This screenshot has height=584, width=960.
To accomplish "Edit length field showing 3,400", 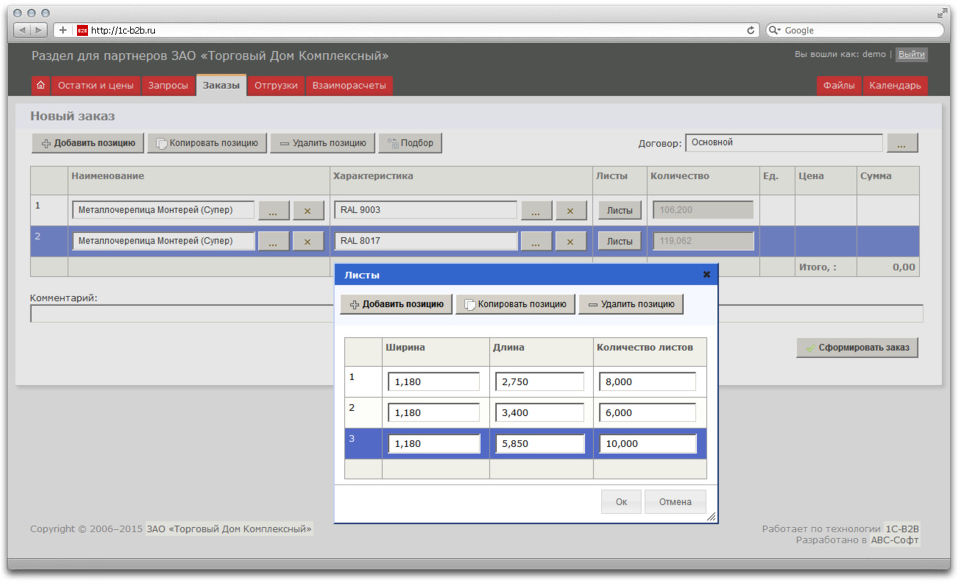I will (539, 413).
